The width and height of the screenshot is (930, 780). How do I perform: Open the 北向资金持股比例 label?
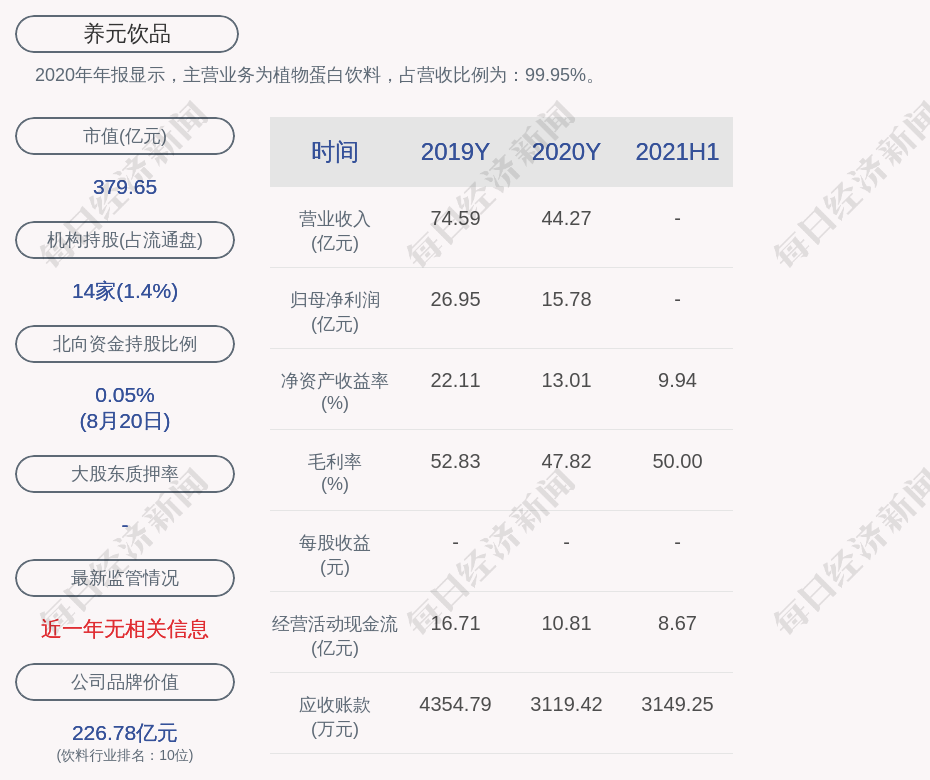click(x=125, y=344)
